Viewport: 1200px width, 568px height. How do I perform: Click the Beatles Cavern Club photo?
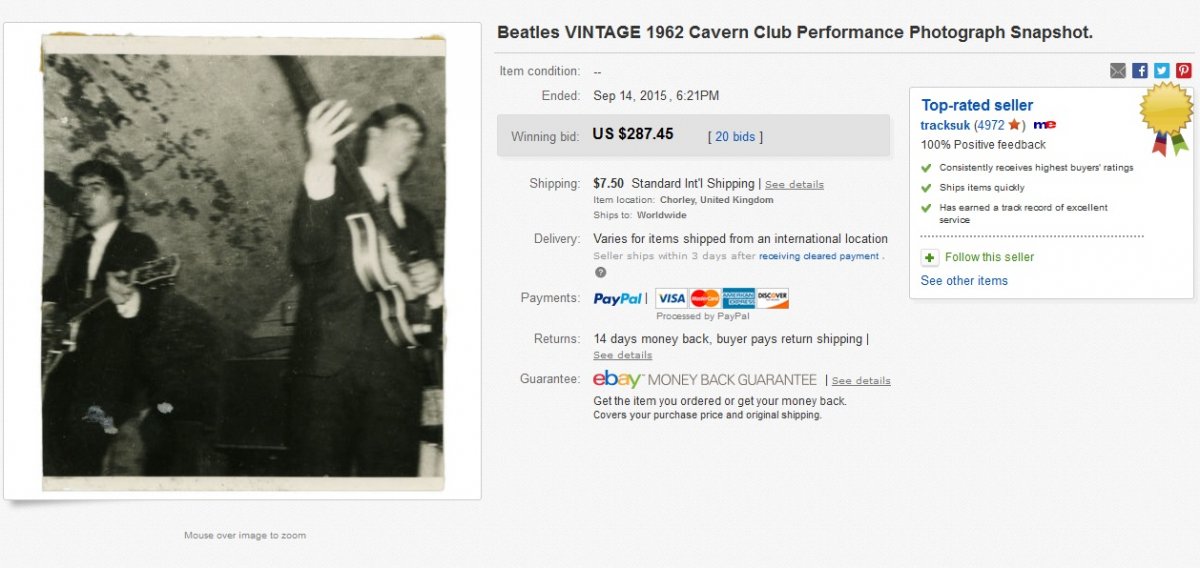243,262
